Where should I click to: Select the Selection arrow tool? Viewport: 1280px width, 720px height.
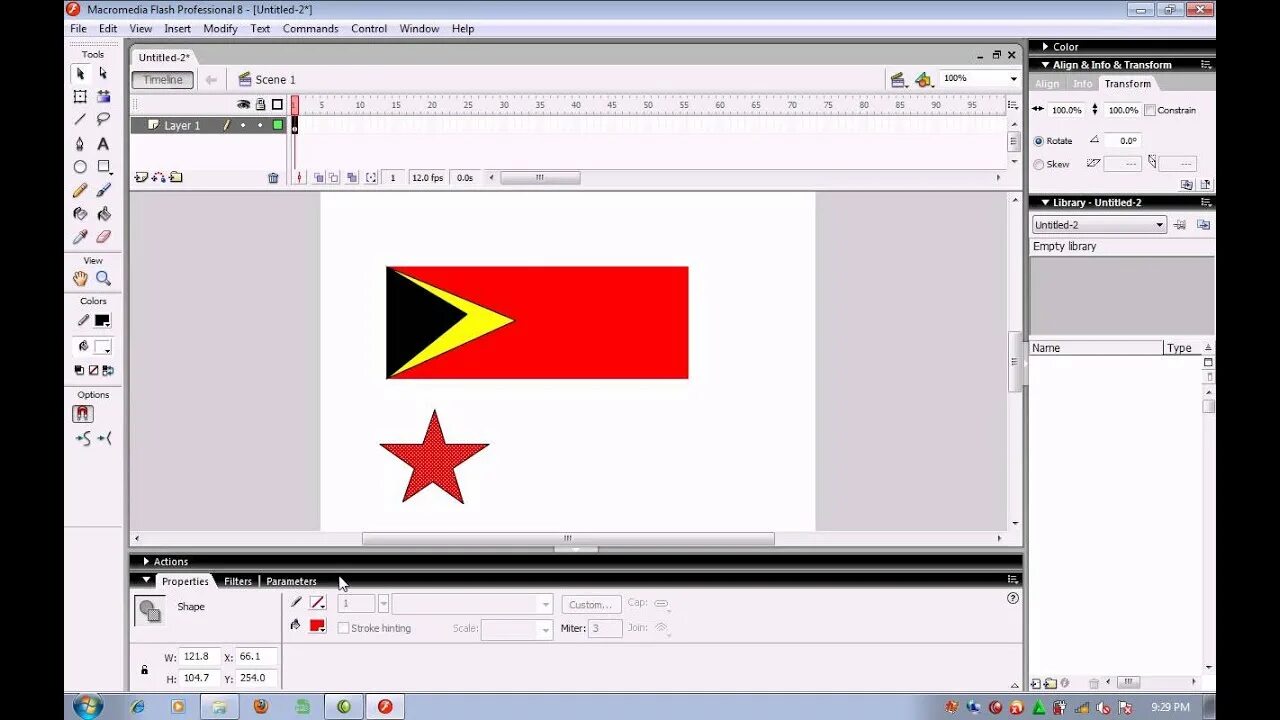click(x=80, y=73)
